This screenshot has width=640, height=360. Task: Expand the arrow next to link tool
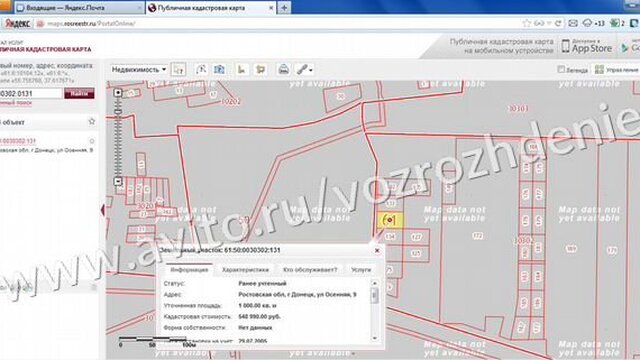pyautogui.click(x=311, y=70)
